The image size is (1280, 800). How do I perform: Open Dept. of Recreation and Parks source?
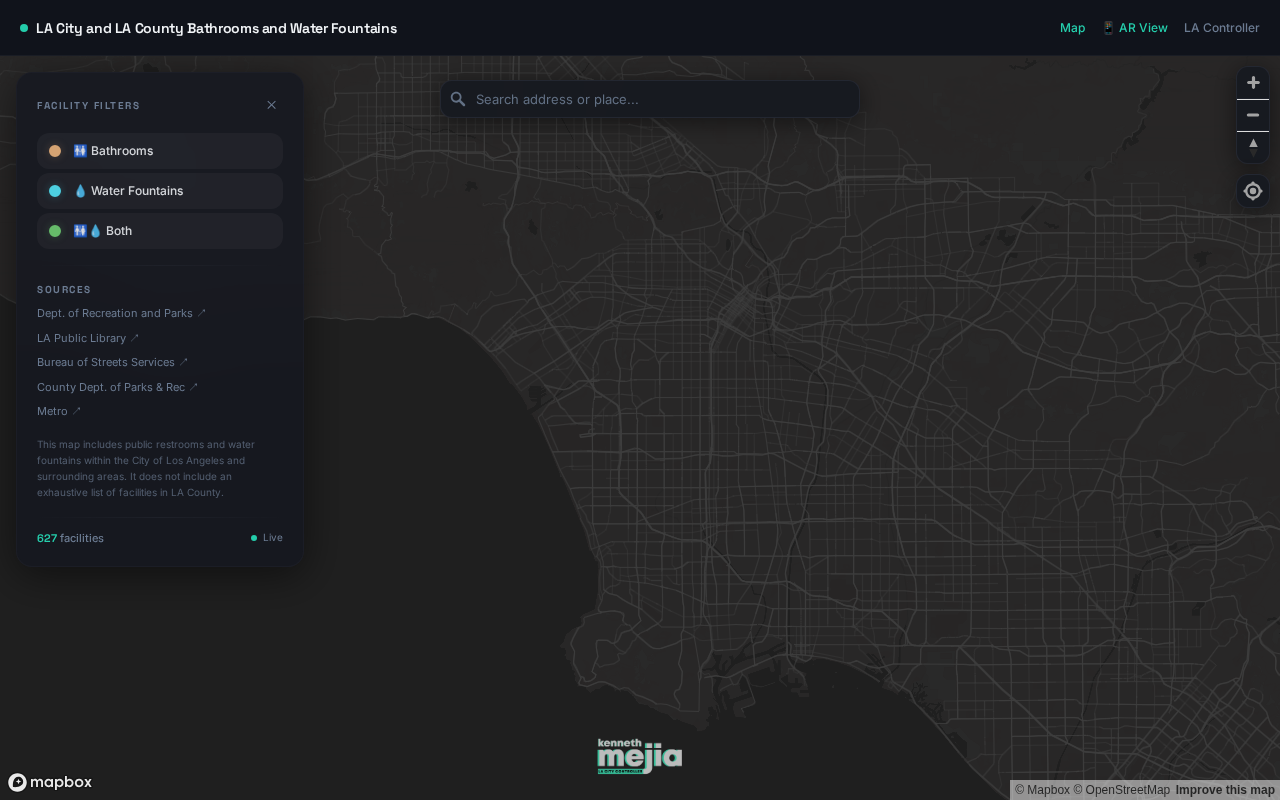click(121, 313)
